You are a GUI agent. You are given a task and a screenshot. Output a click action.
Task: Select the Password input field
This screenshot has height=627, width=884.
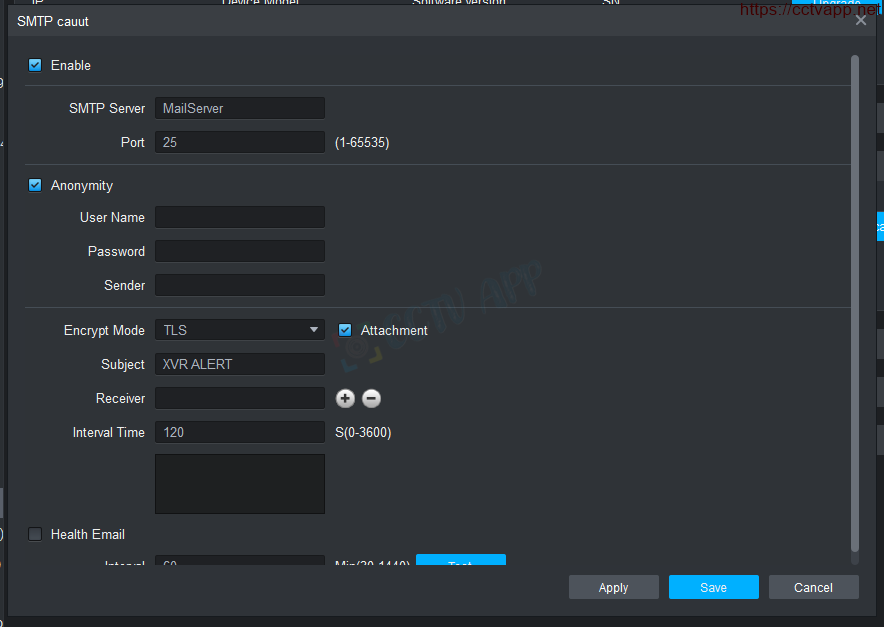(239, 251)
